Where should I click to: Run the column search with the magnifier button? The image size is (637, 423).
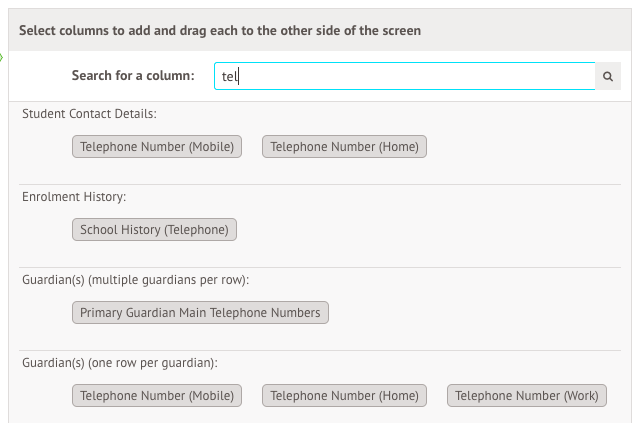(607, 76)
